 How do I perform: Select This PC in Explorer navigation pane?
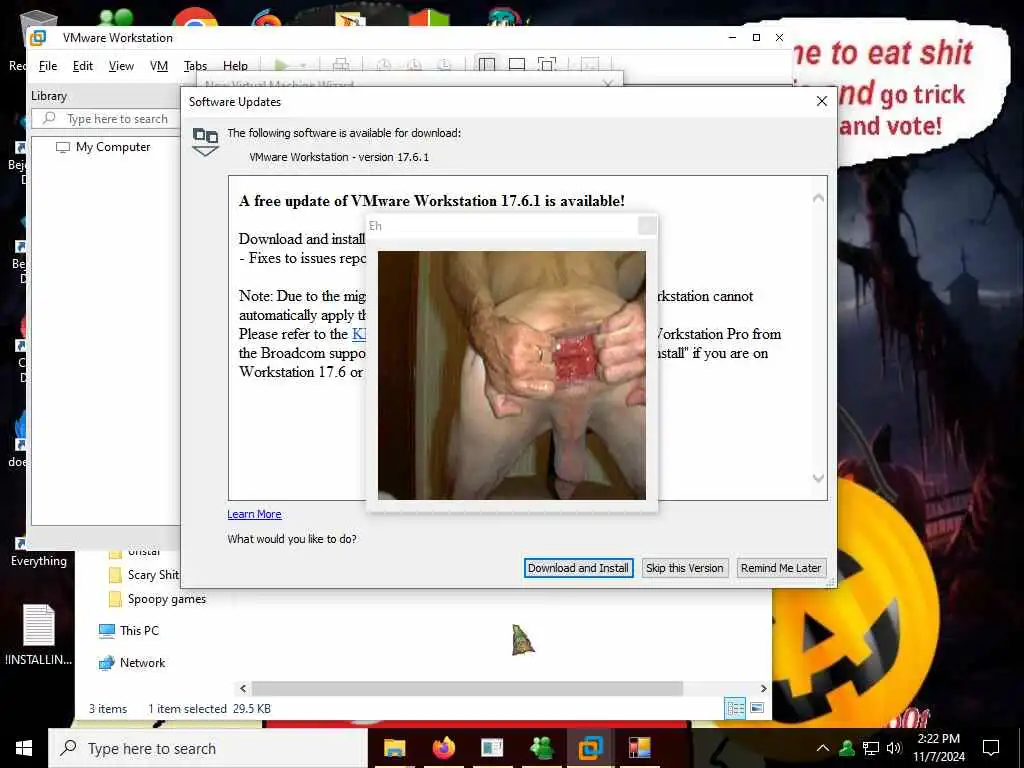click(129, 630)
